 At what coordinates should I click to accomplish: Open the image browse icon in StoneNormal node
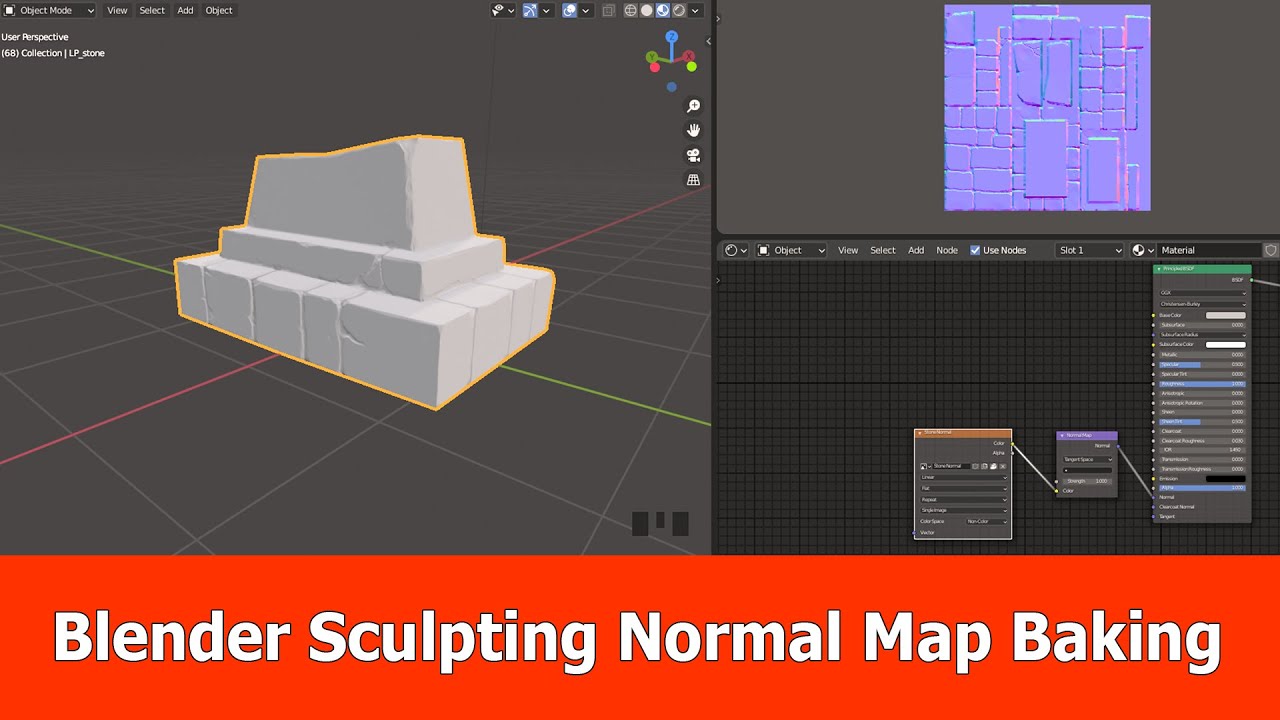925,466
